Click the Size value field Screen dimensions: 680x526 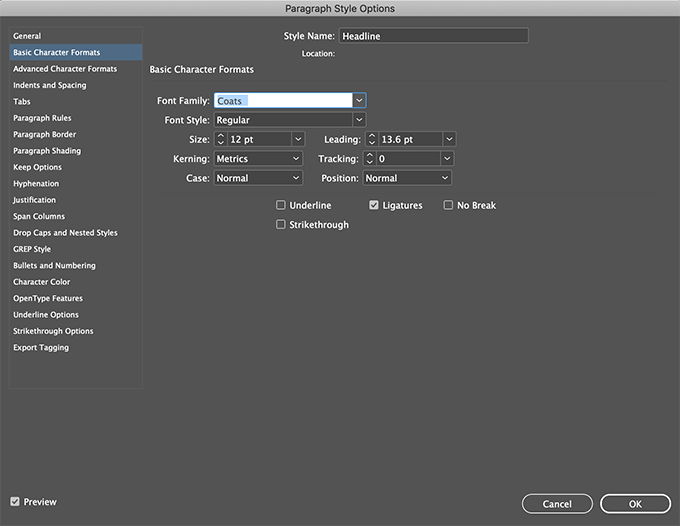(259, 139)
